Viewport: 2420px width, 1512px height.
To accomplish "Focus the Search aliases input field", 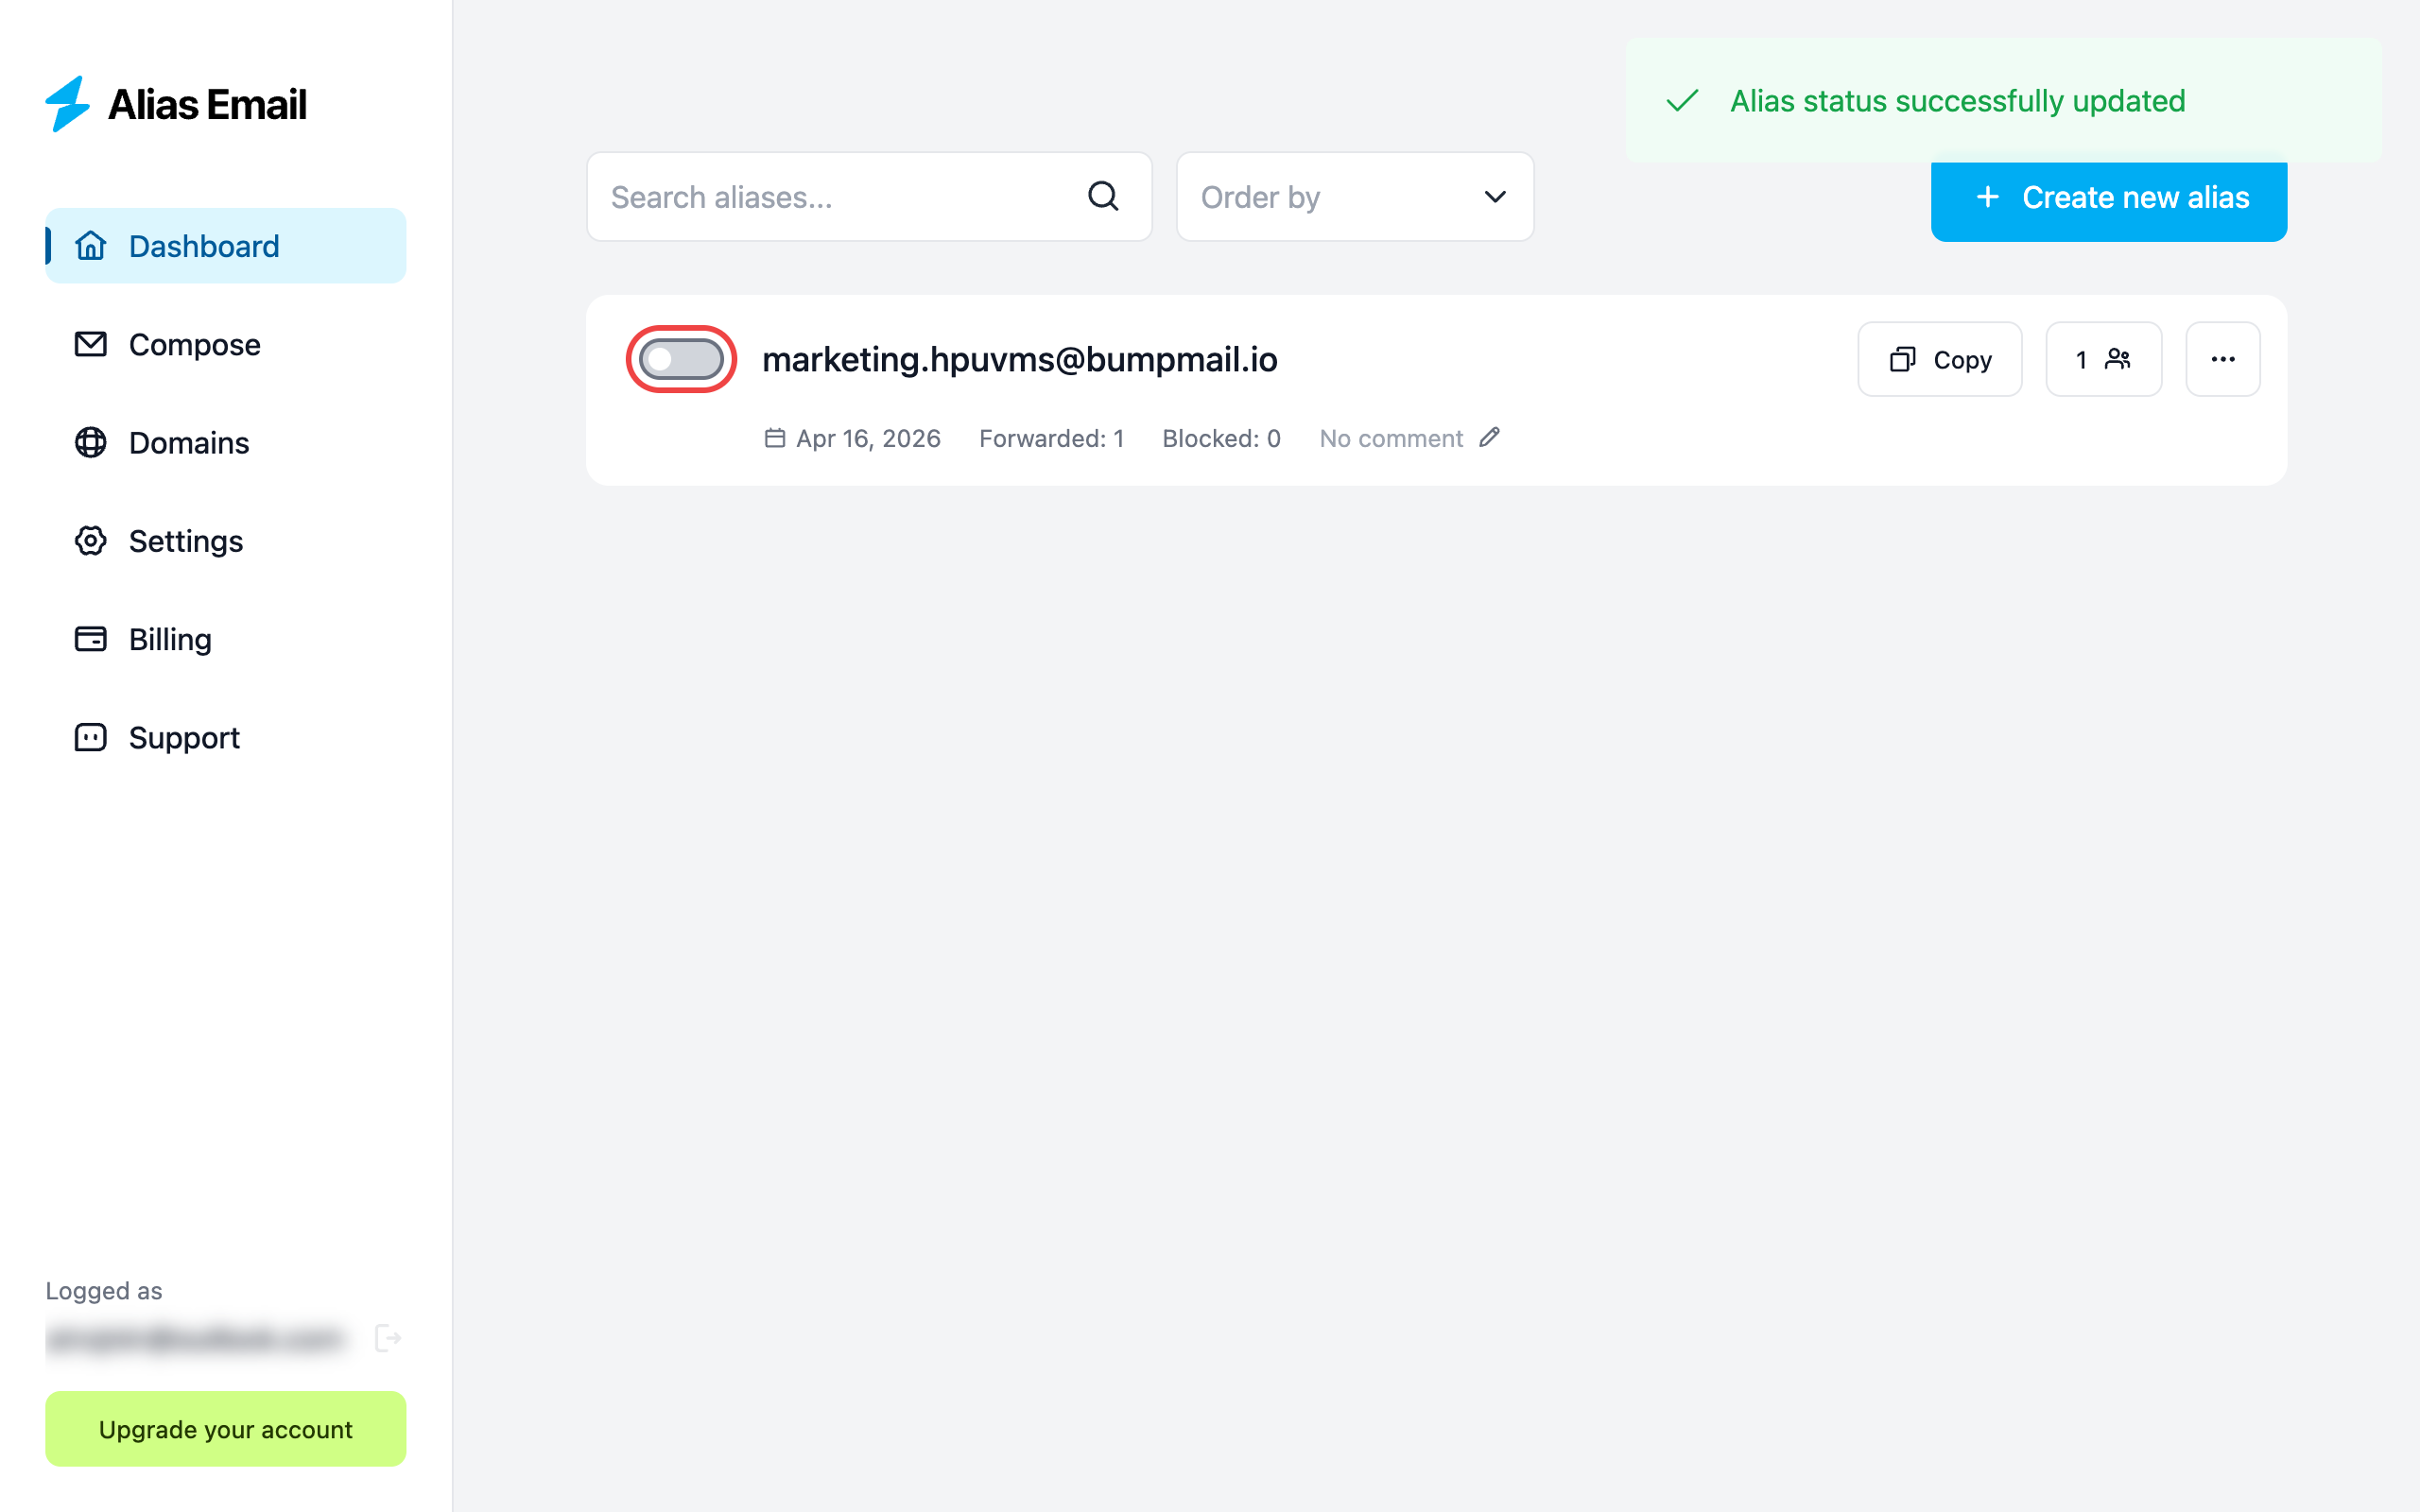I will (x=840, y=197).
